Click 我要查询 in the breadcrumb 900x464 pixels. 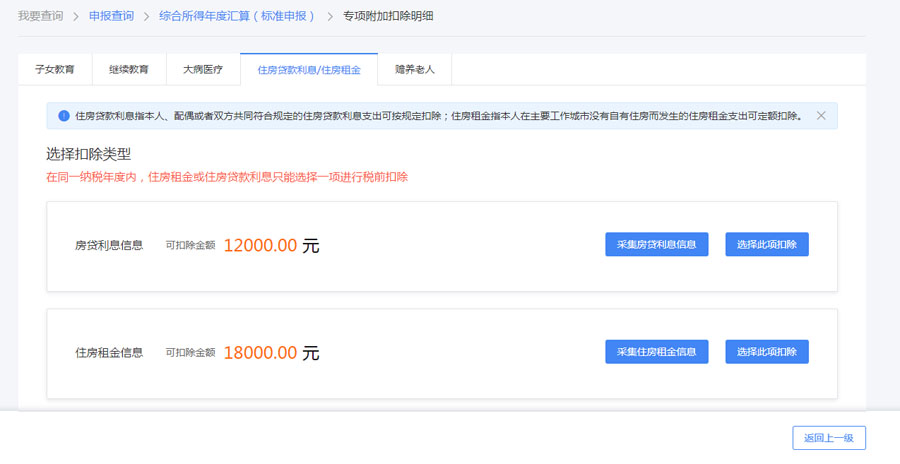pos(40,16)
